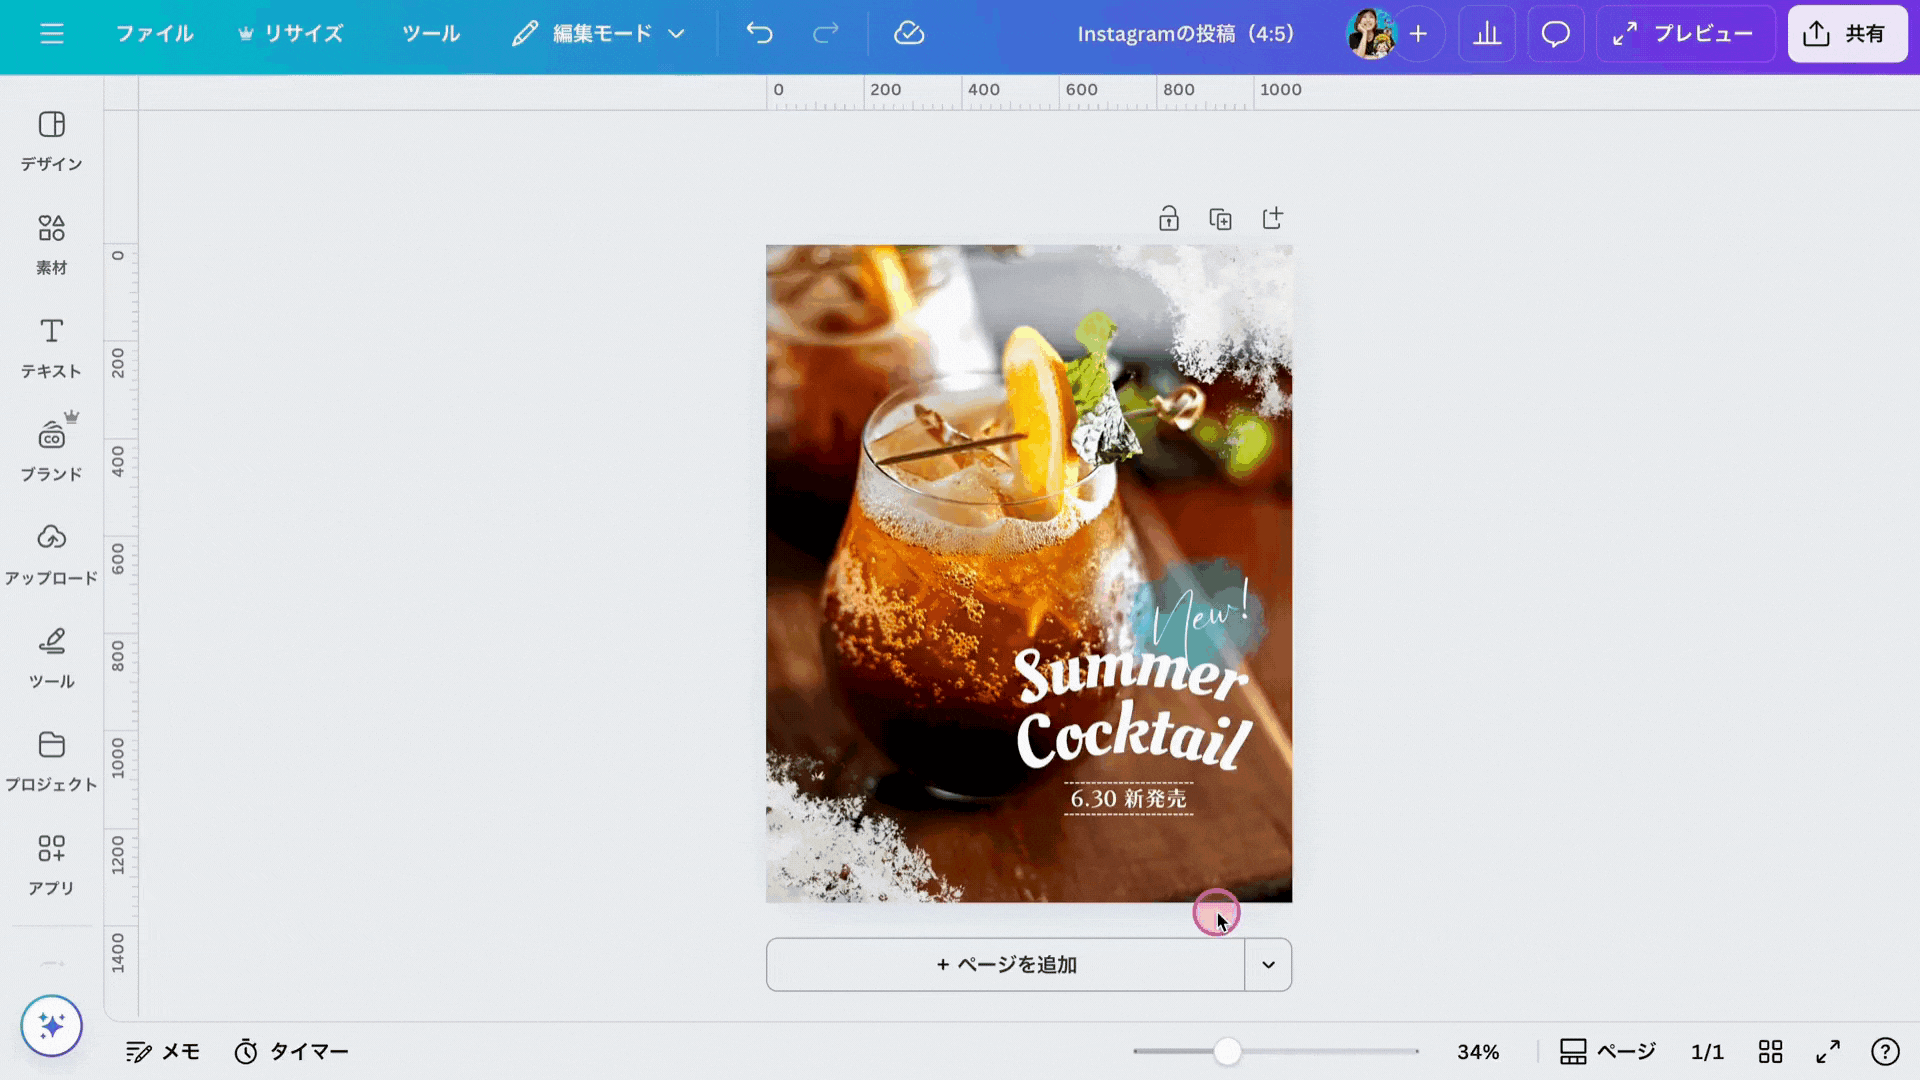Click the zoom slider handle
Image resolution: width=1920 pixels, height=1080 pixels.
click(x=1227, y=1051)
